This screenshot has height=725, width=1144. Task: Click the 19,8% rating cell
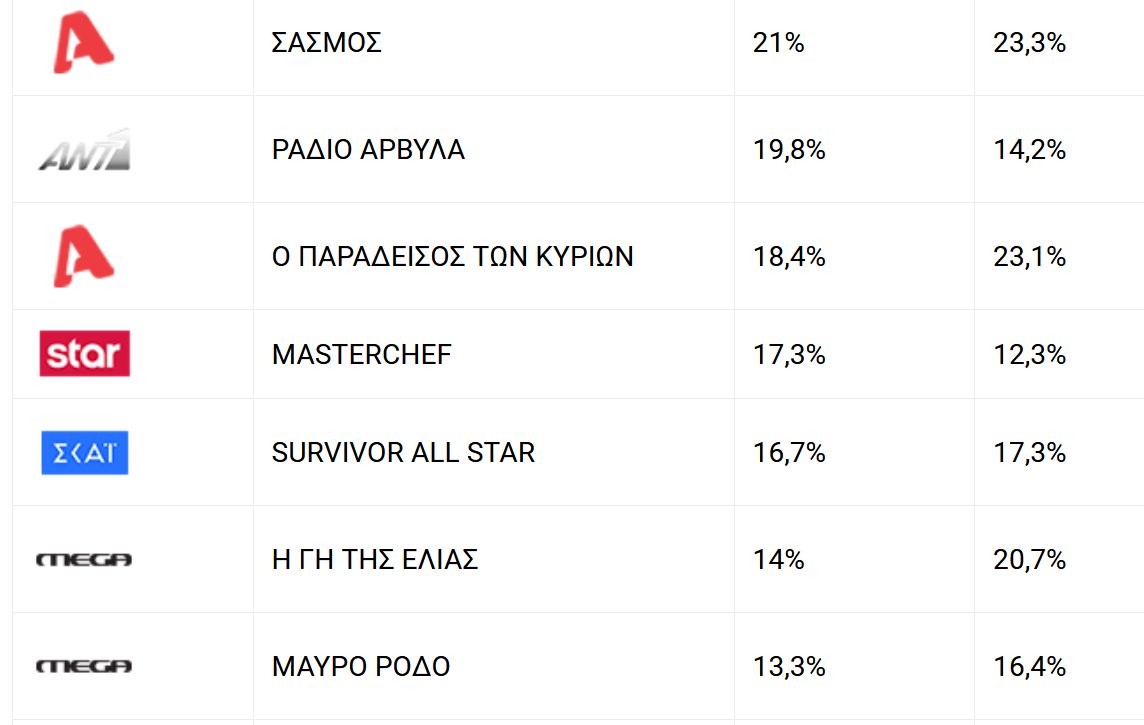click(789, 150)
